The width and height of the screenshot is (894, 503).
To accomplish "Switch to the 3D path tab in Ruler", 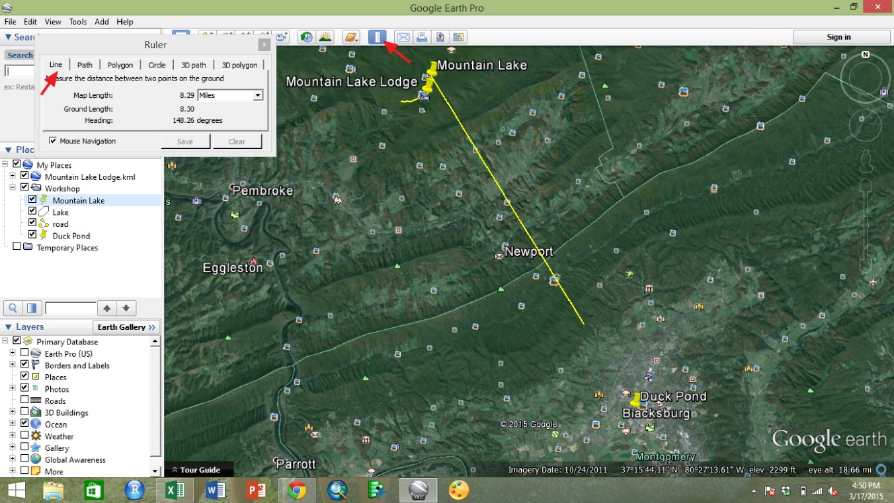I will (x=193, y=65).
